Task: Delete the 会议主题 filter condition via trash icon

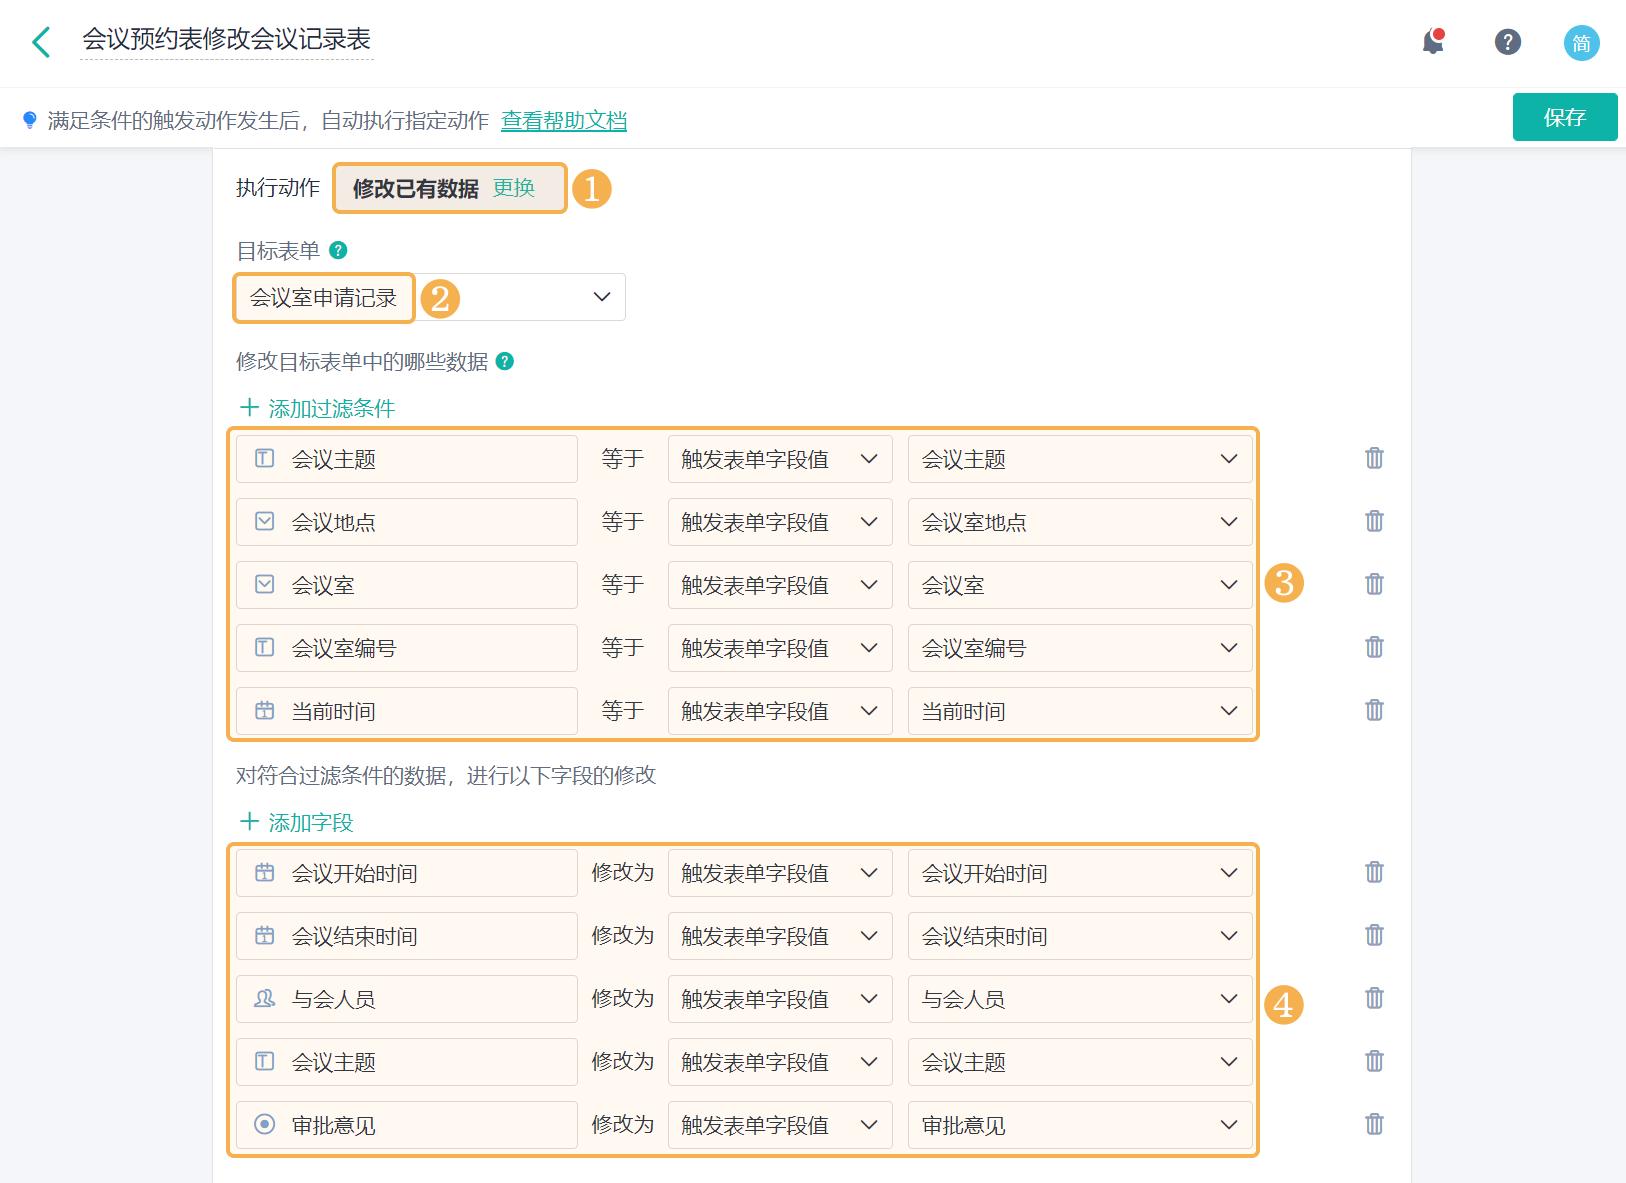Action: (1375, 458)
